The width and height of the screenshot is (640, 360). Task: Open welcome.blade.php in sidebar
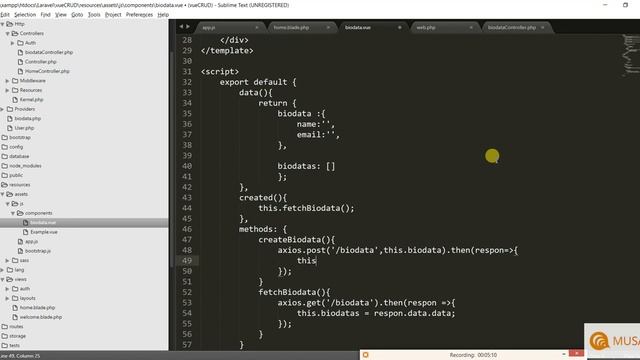[40, 317]
